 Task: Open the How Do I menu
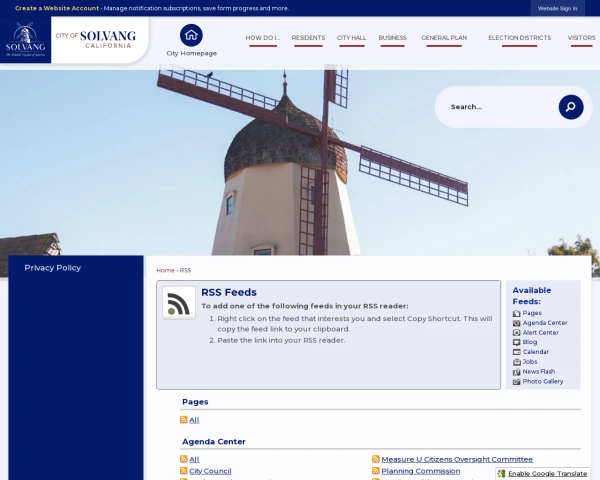pyautogui.click(x=263, y=38)
